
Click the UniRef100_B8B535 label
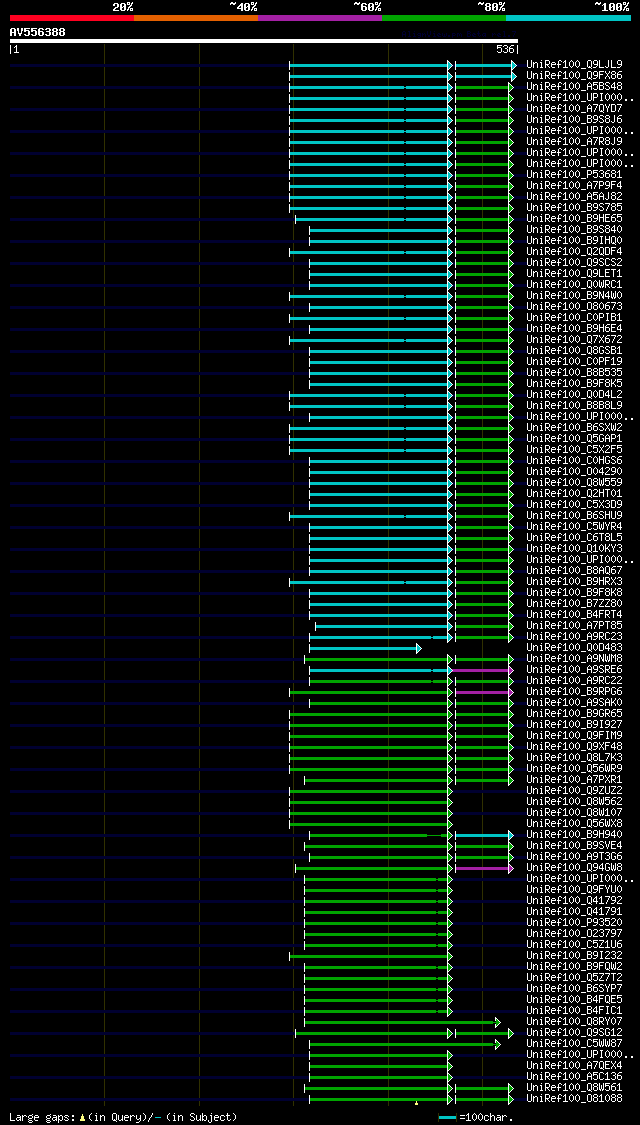574,372
